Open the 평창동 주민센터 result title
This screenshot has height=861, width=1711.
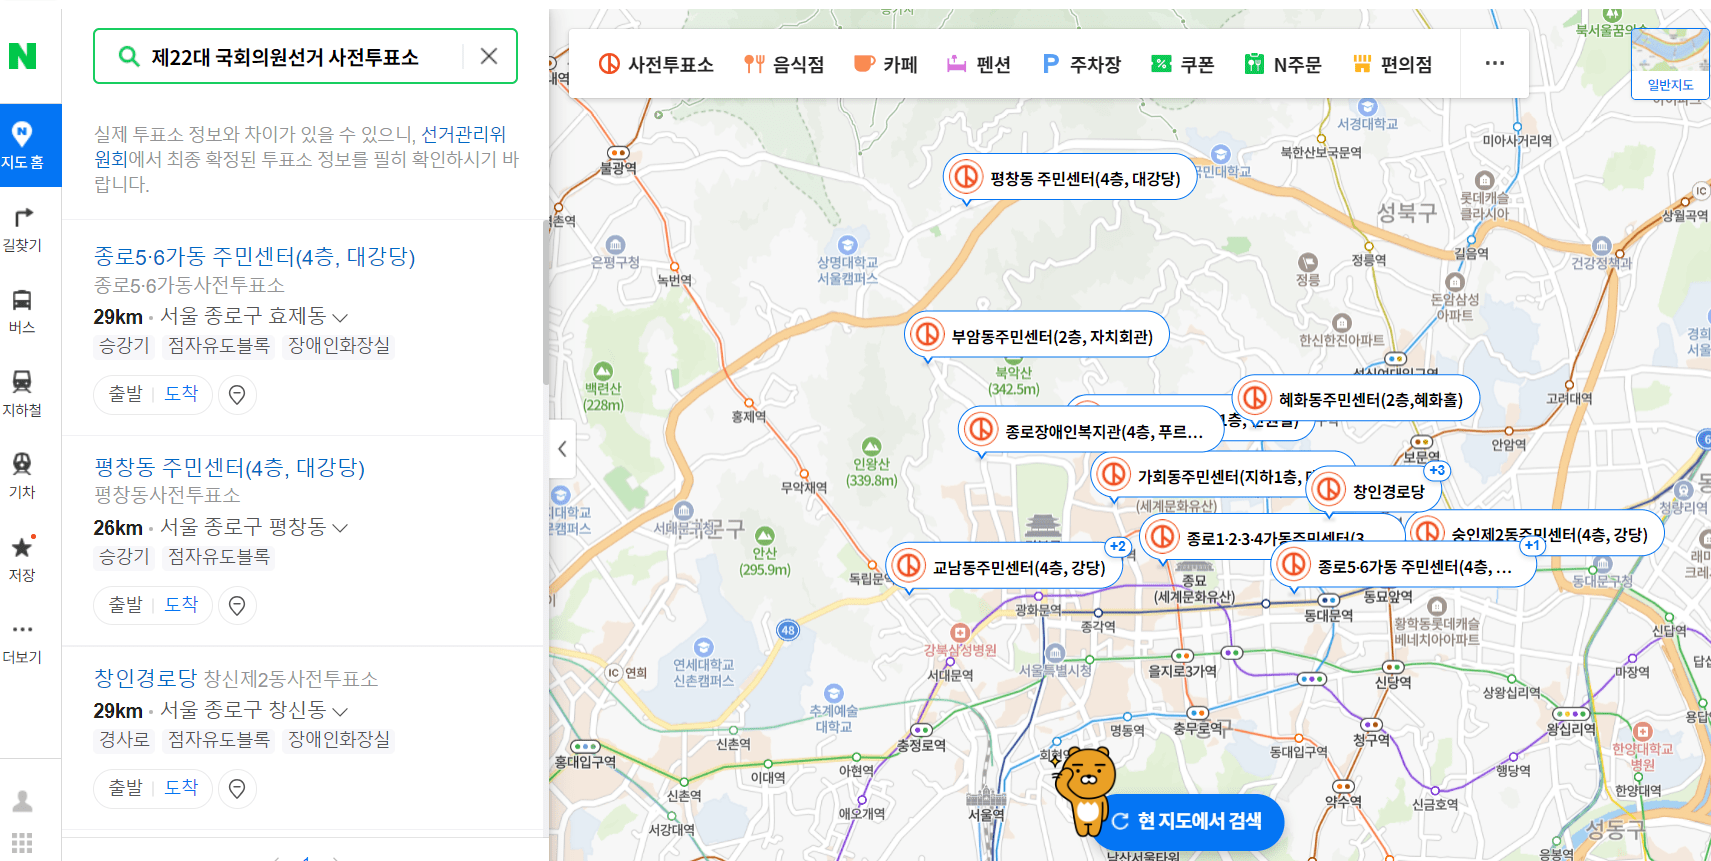click(x=229, y=468)
